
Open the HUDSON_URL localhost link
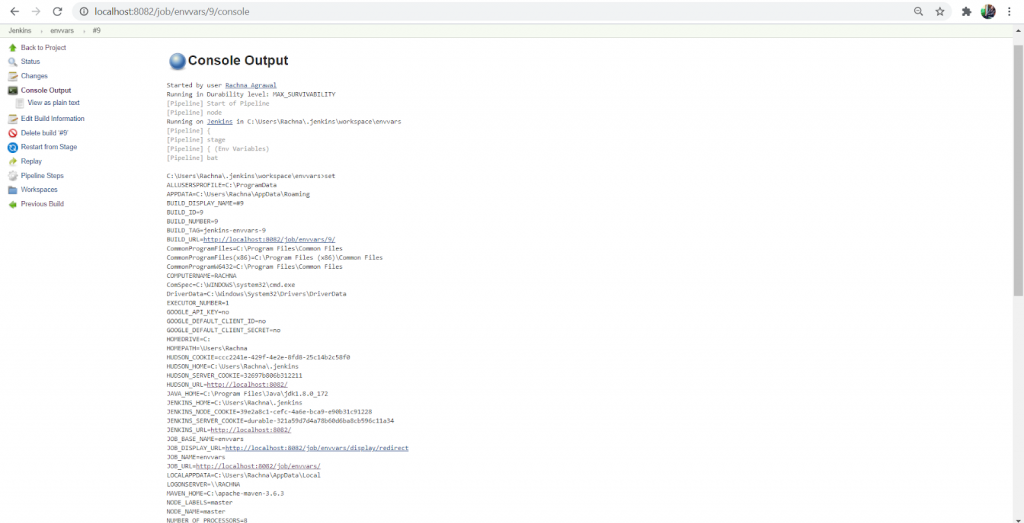click(248, 385)
